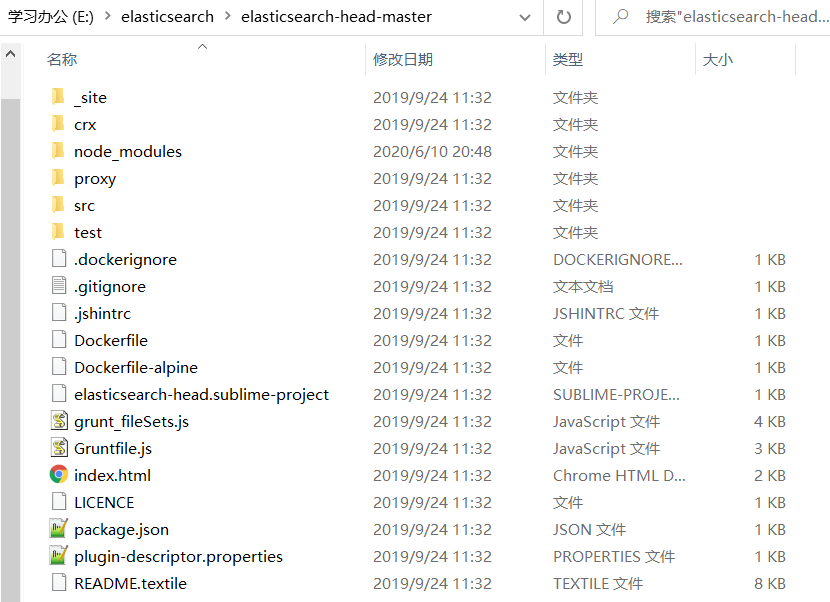The height and width of the screenshot is (602, 830).
Task: Click the .dockerignore file icon
Action: (x=59, y=259)
